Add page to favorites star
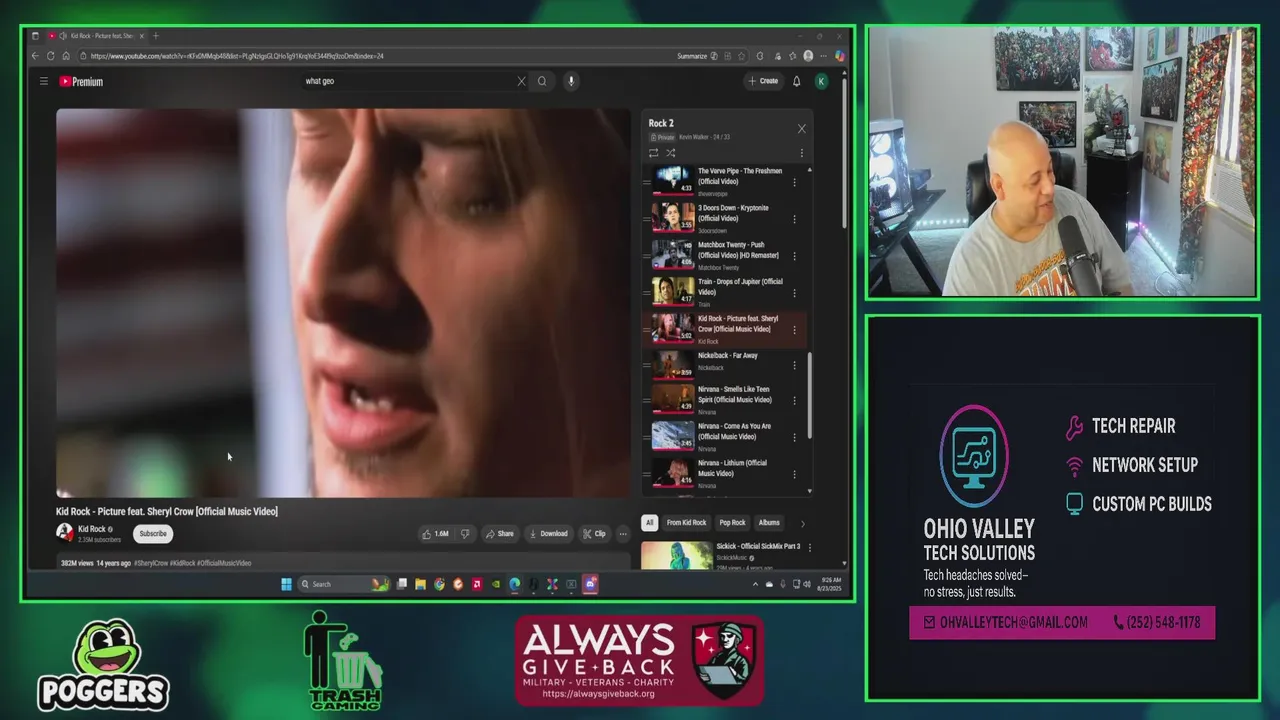 coord(741,56)
